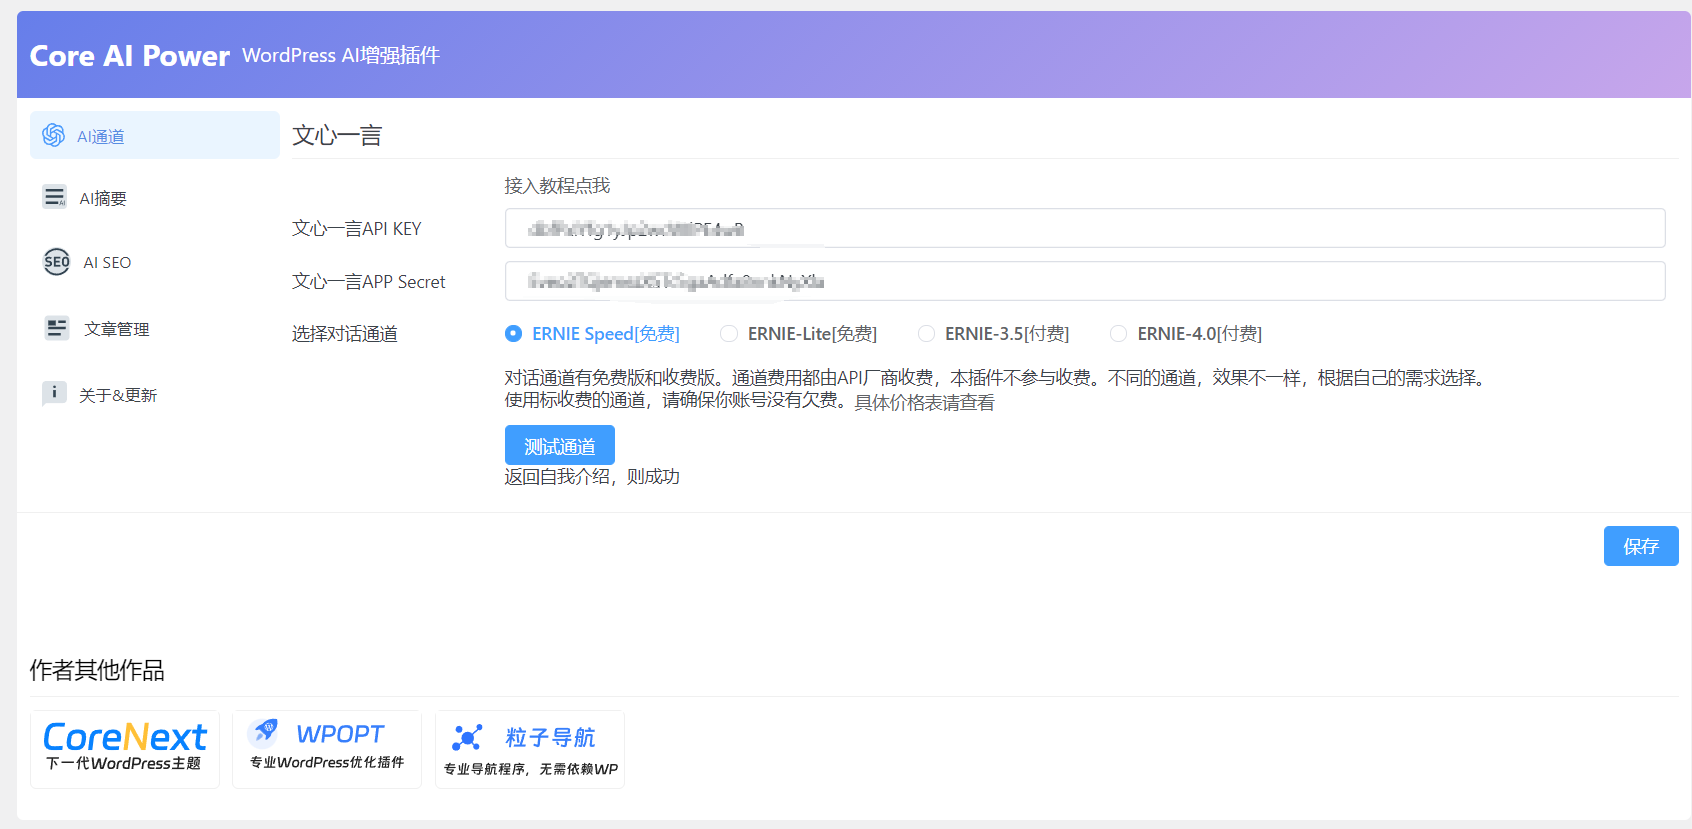
Task: Click the 作者其他作品 heading
Action: [97, 670]
